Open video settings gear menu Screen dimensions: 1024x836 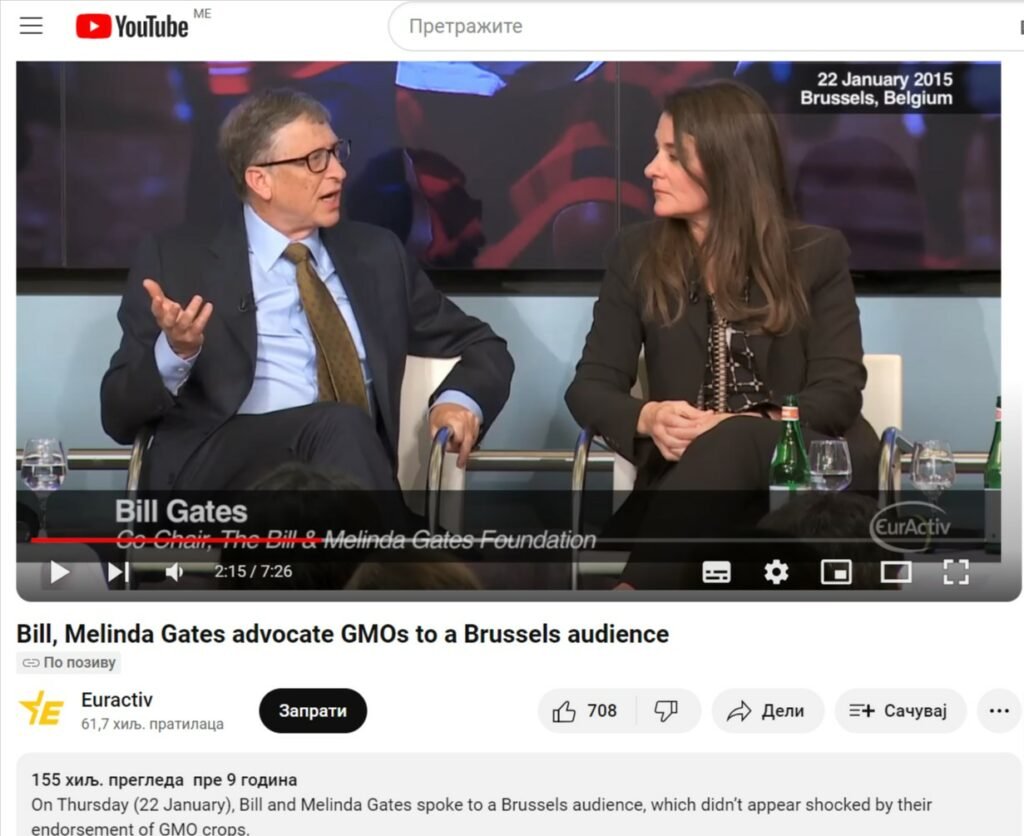tap(776, 573)
